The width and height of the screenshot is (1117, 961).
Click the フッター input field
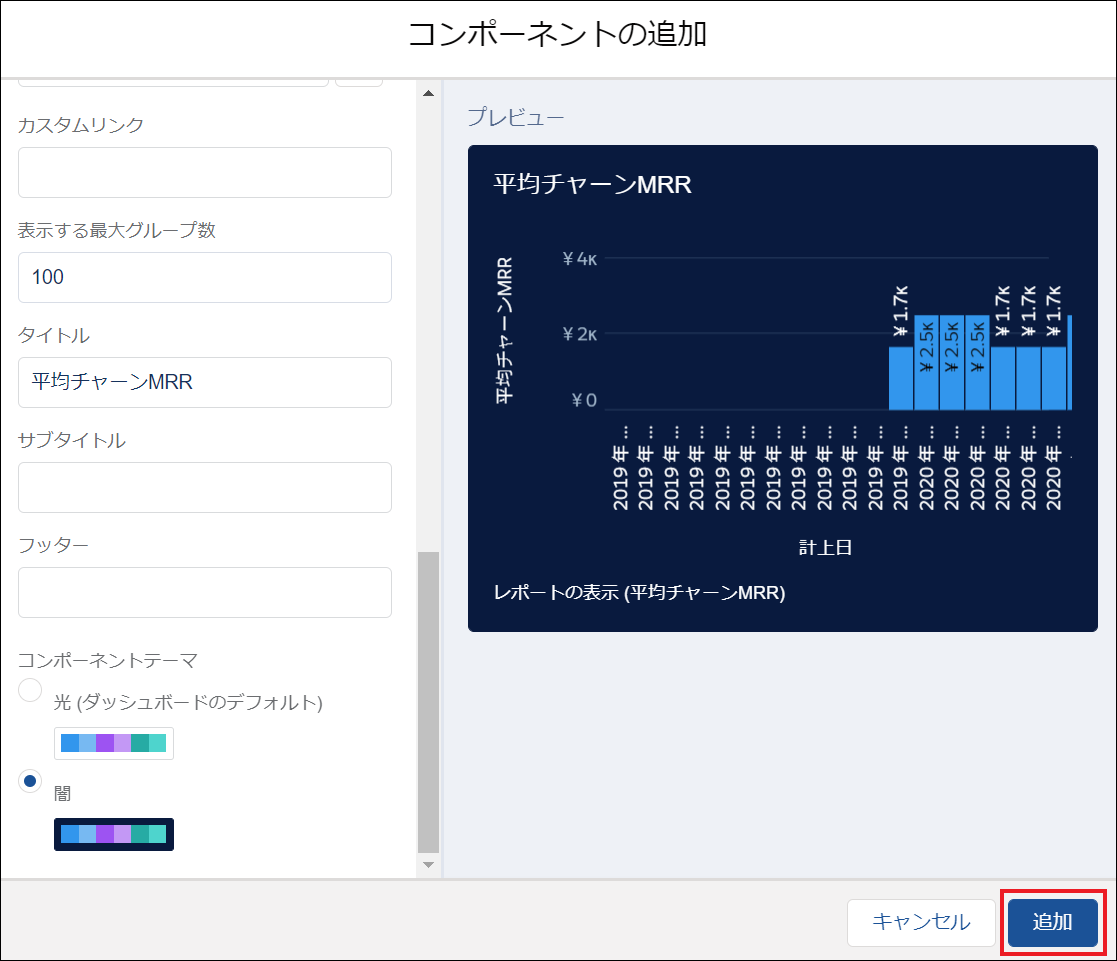point(204,592)
